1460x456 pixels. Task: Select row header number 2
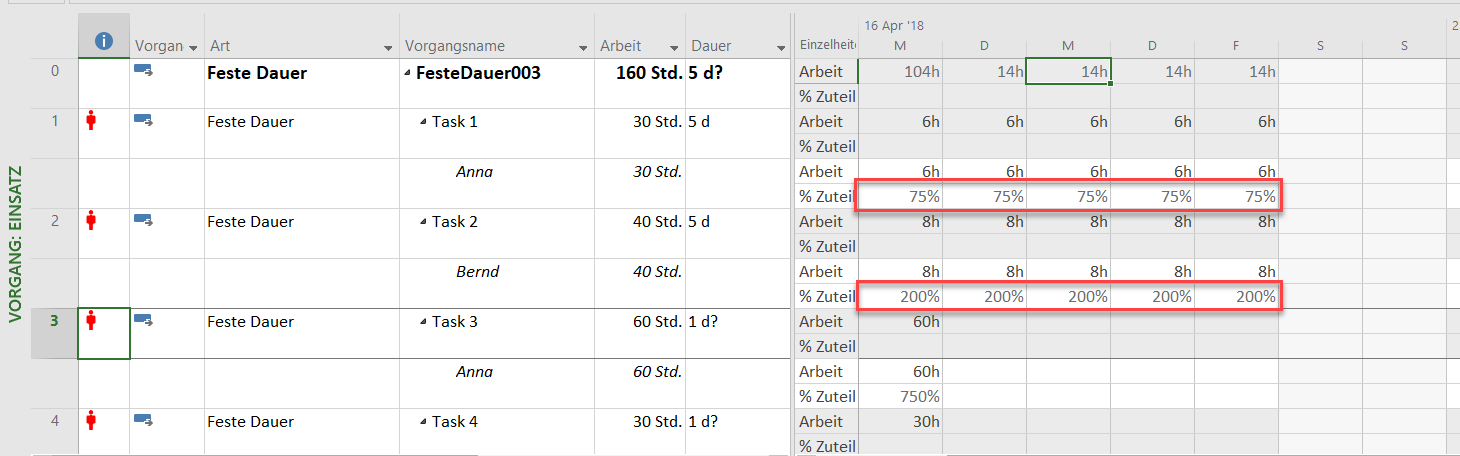click(55, 221)
